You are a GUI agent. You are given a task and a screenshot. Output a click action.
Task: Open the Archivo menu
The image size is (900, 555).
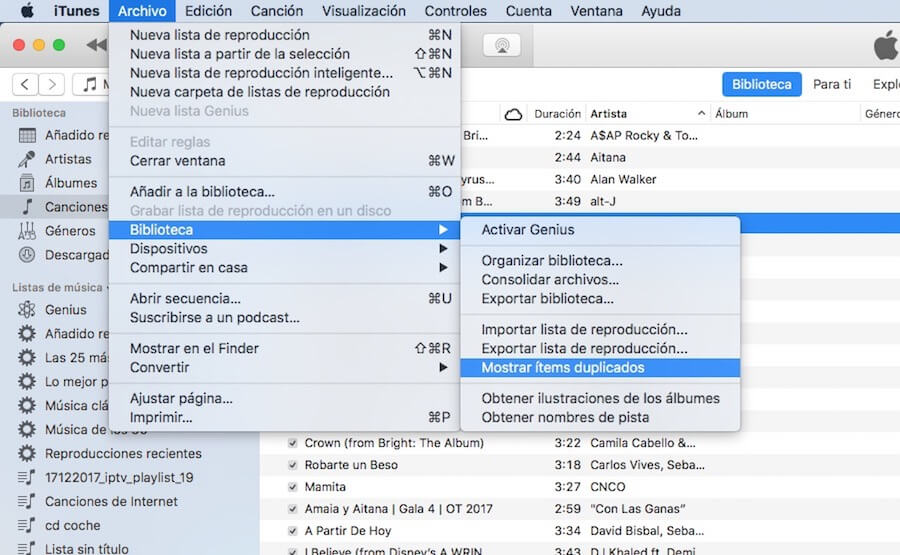coord(142,11)
